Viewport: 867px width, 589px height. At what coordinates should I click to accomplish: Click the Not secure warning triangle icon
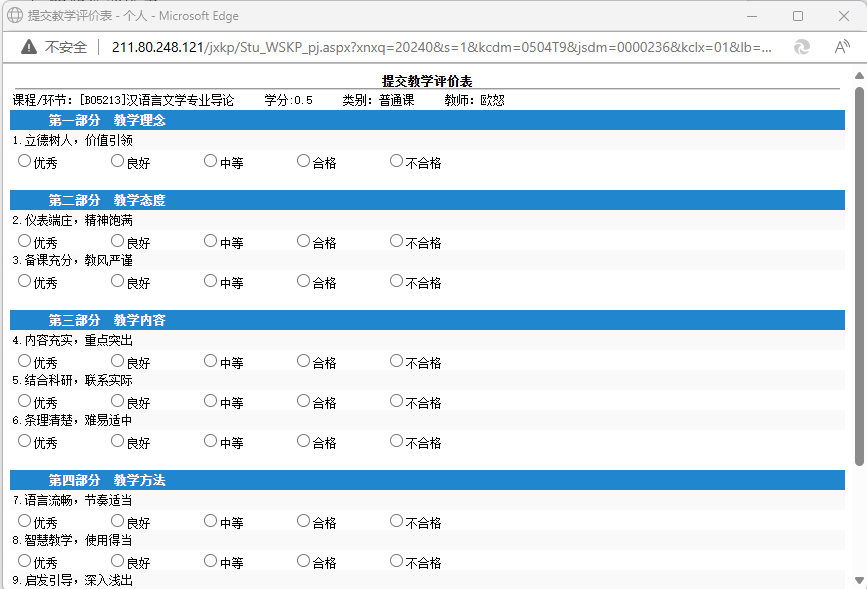click(29, 47)
